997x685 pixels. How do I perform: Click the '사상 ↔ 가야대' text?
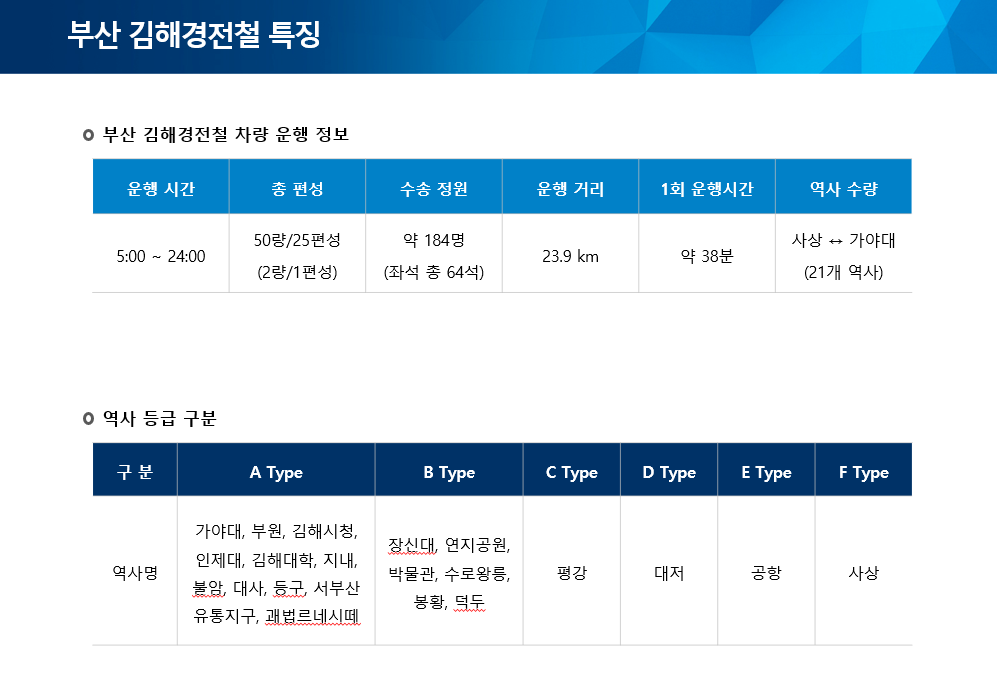tap(844, 240)
